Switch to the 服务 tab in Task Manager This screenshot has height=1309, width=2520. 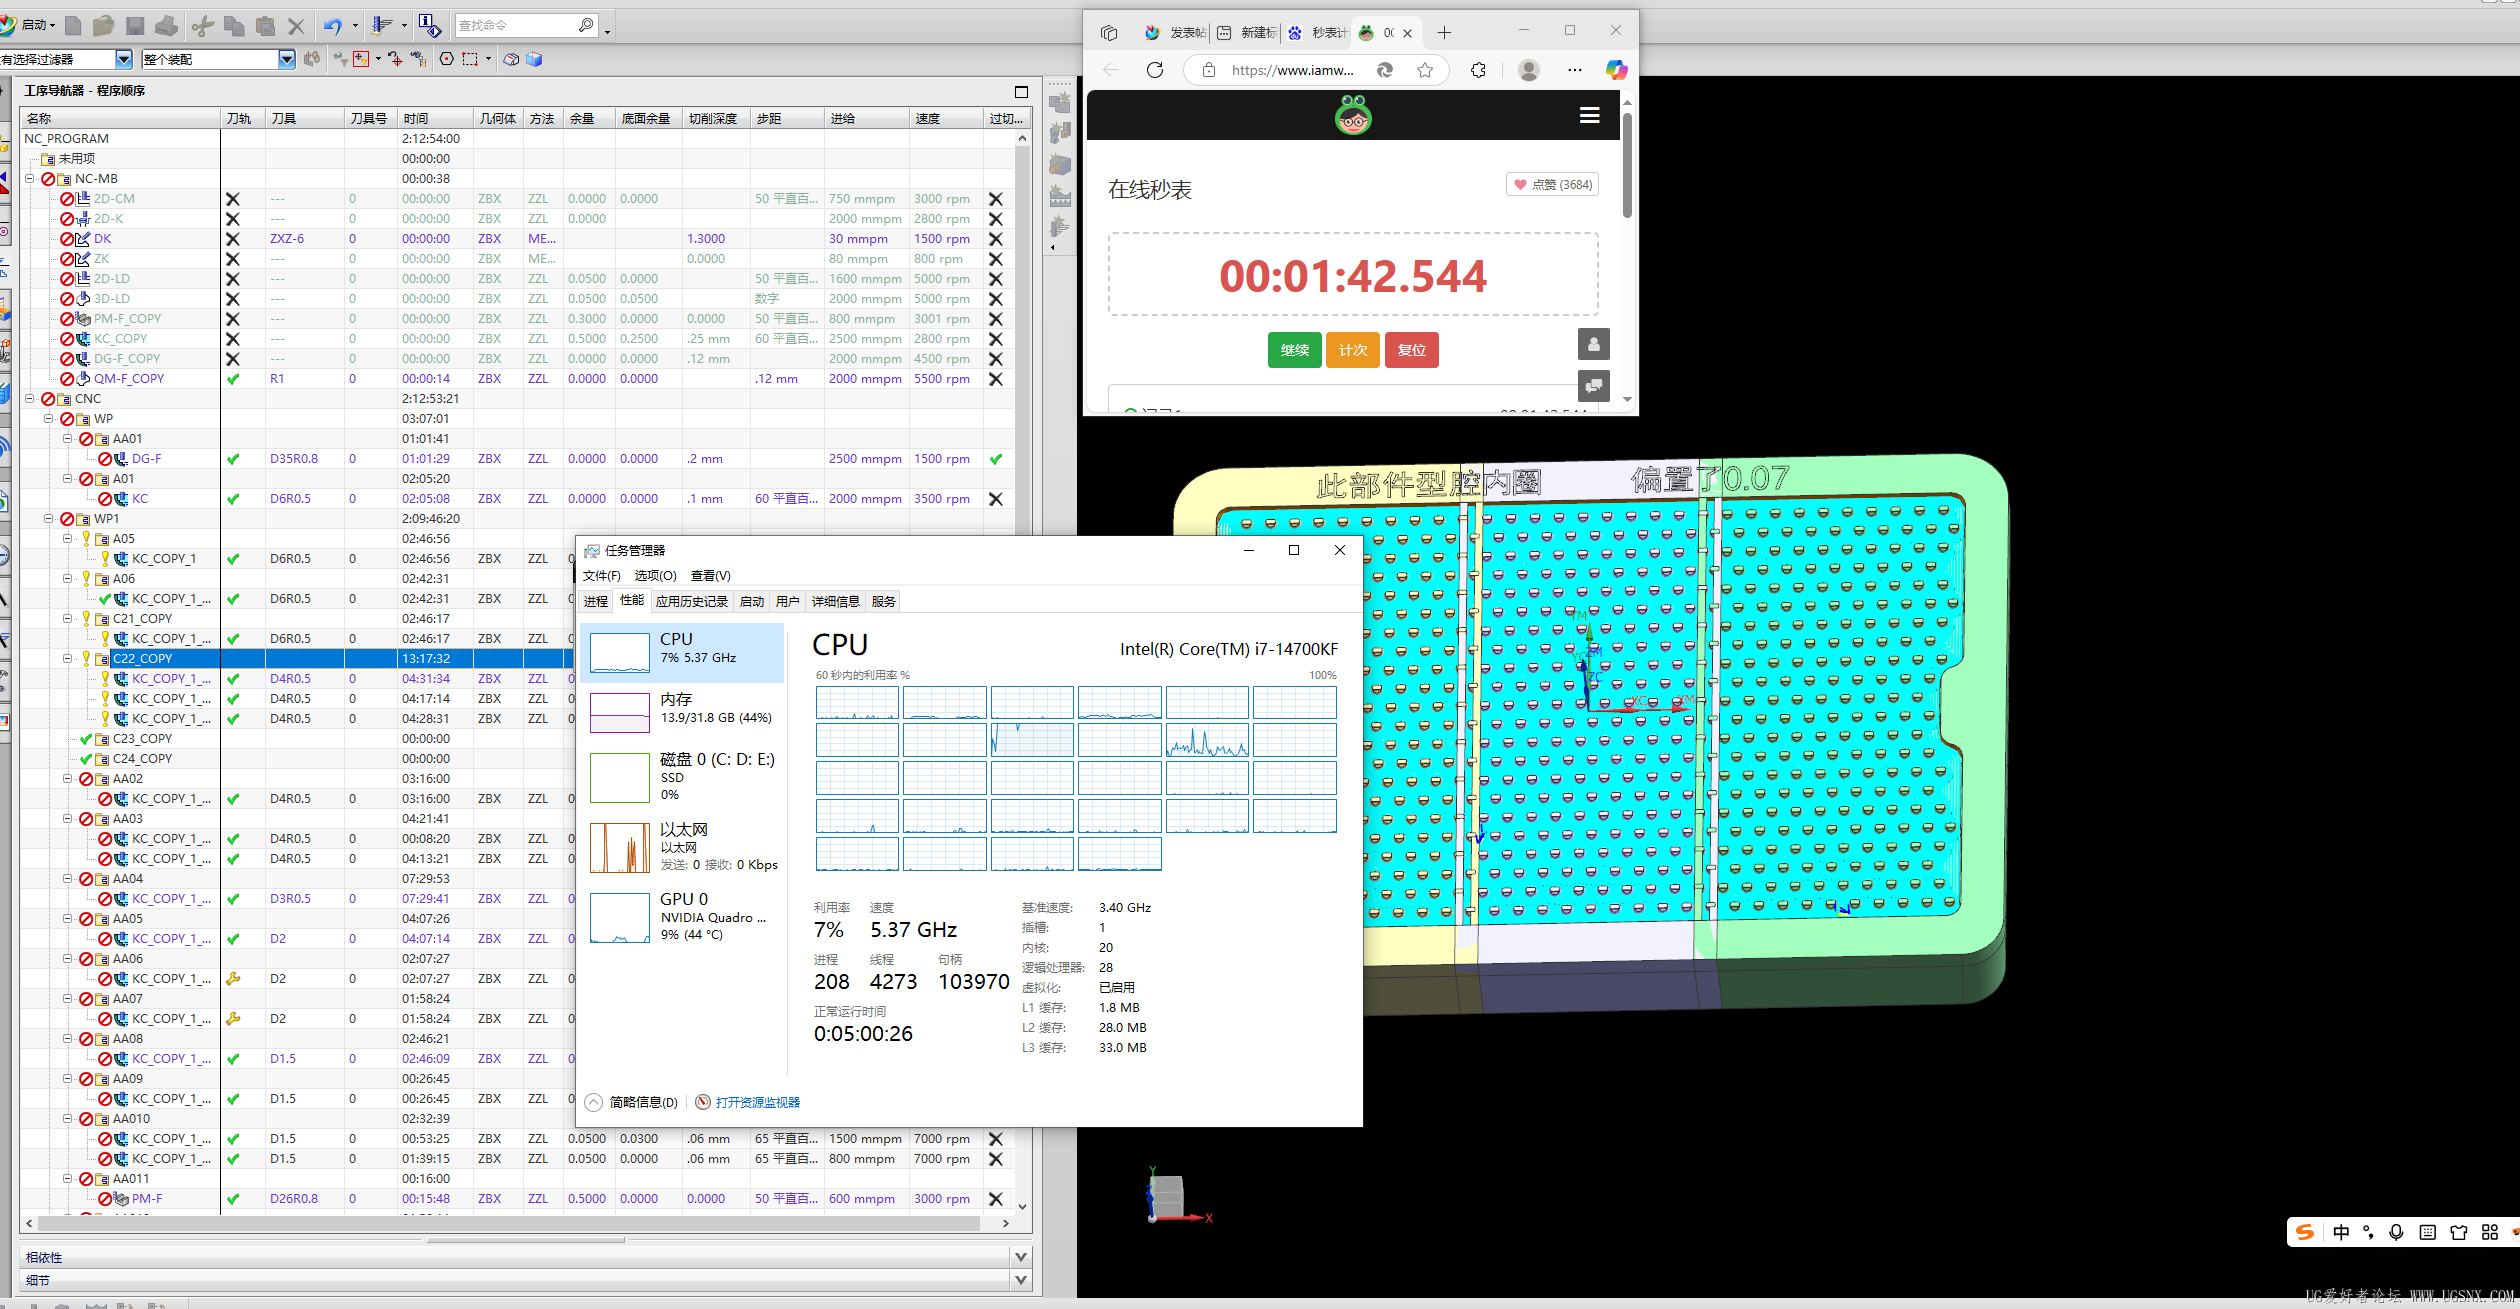click(x=884, y=602)
